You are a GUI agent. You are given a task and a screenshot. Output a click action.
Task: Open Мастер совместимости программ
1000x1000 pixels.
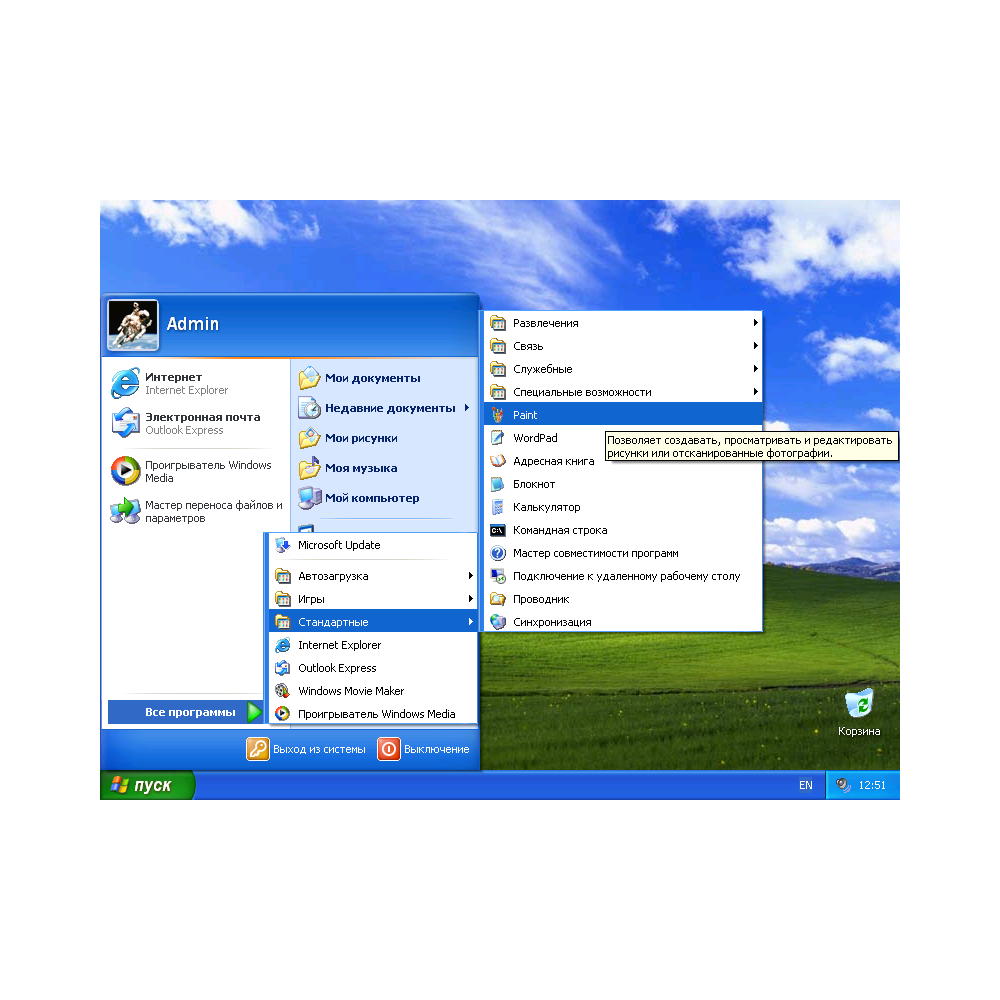pos(622,553)
